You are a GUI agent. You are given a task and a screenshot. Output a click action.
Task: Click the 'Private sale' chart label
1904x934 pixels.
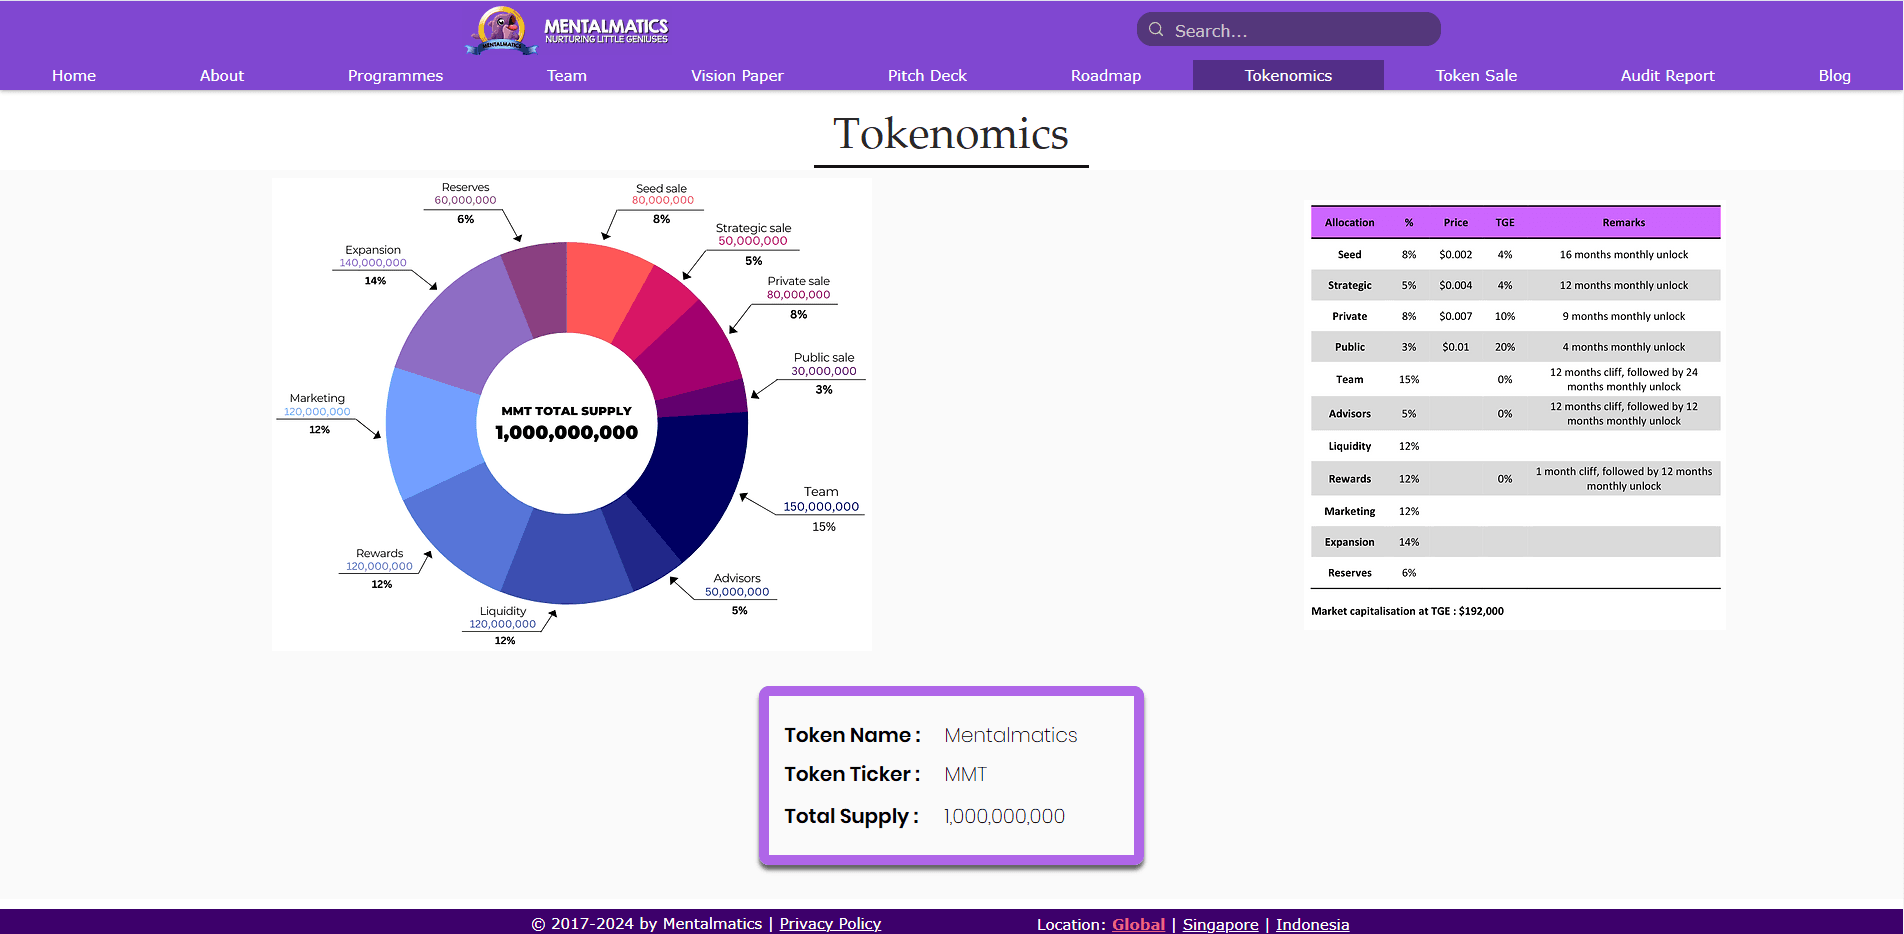(798, 281)
